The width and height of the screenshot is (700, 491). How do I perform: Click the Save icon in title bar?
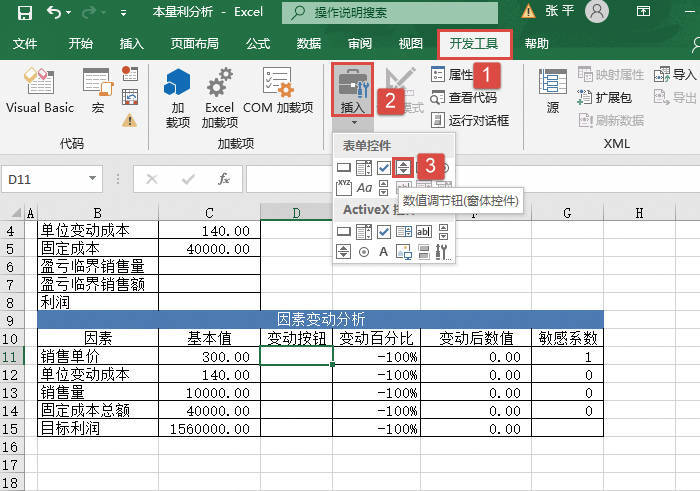click(25, 12)
